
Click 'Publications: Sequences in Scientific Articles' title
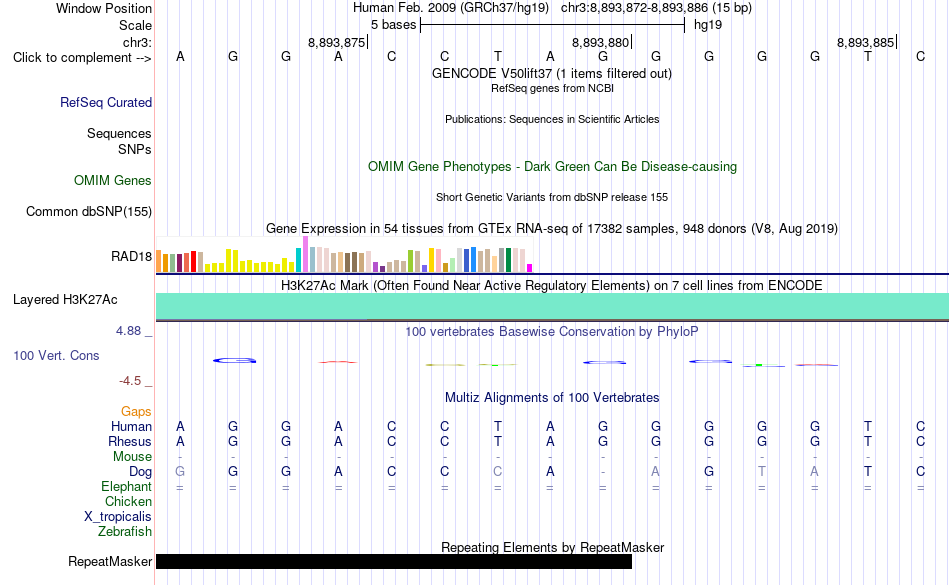[x=552, y=119]
